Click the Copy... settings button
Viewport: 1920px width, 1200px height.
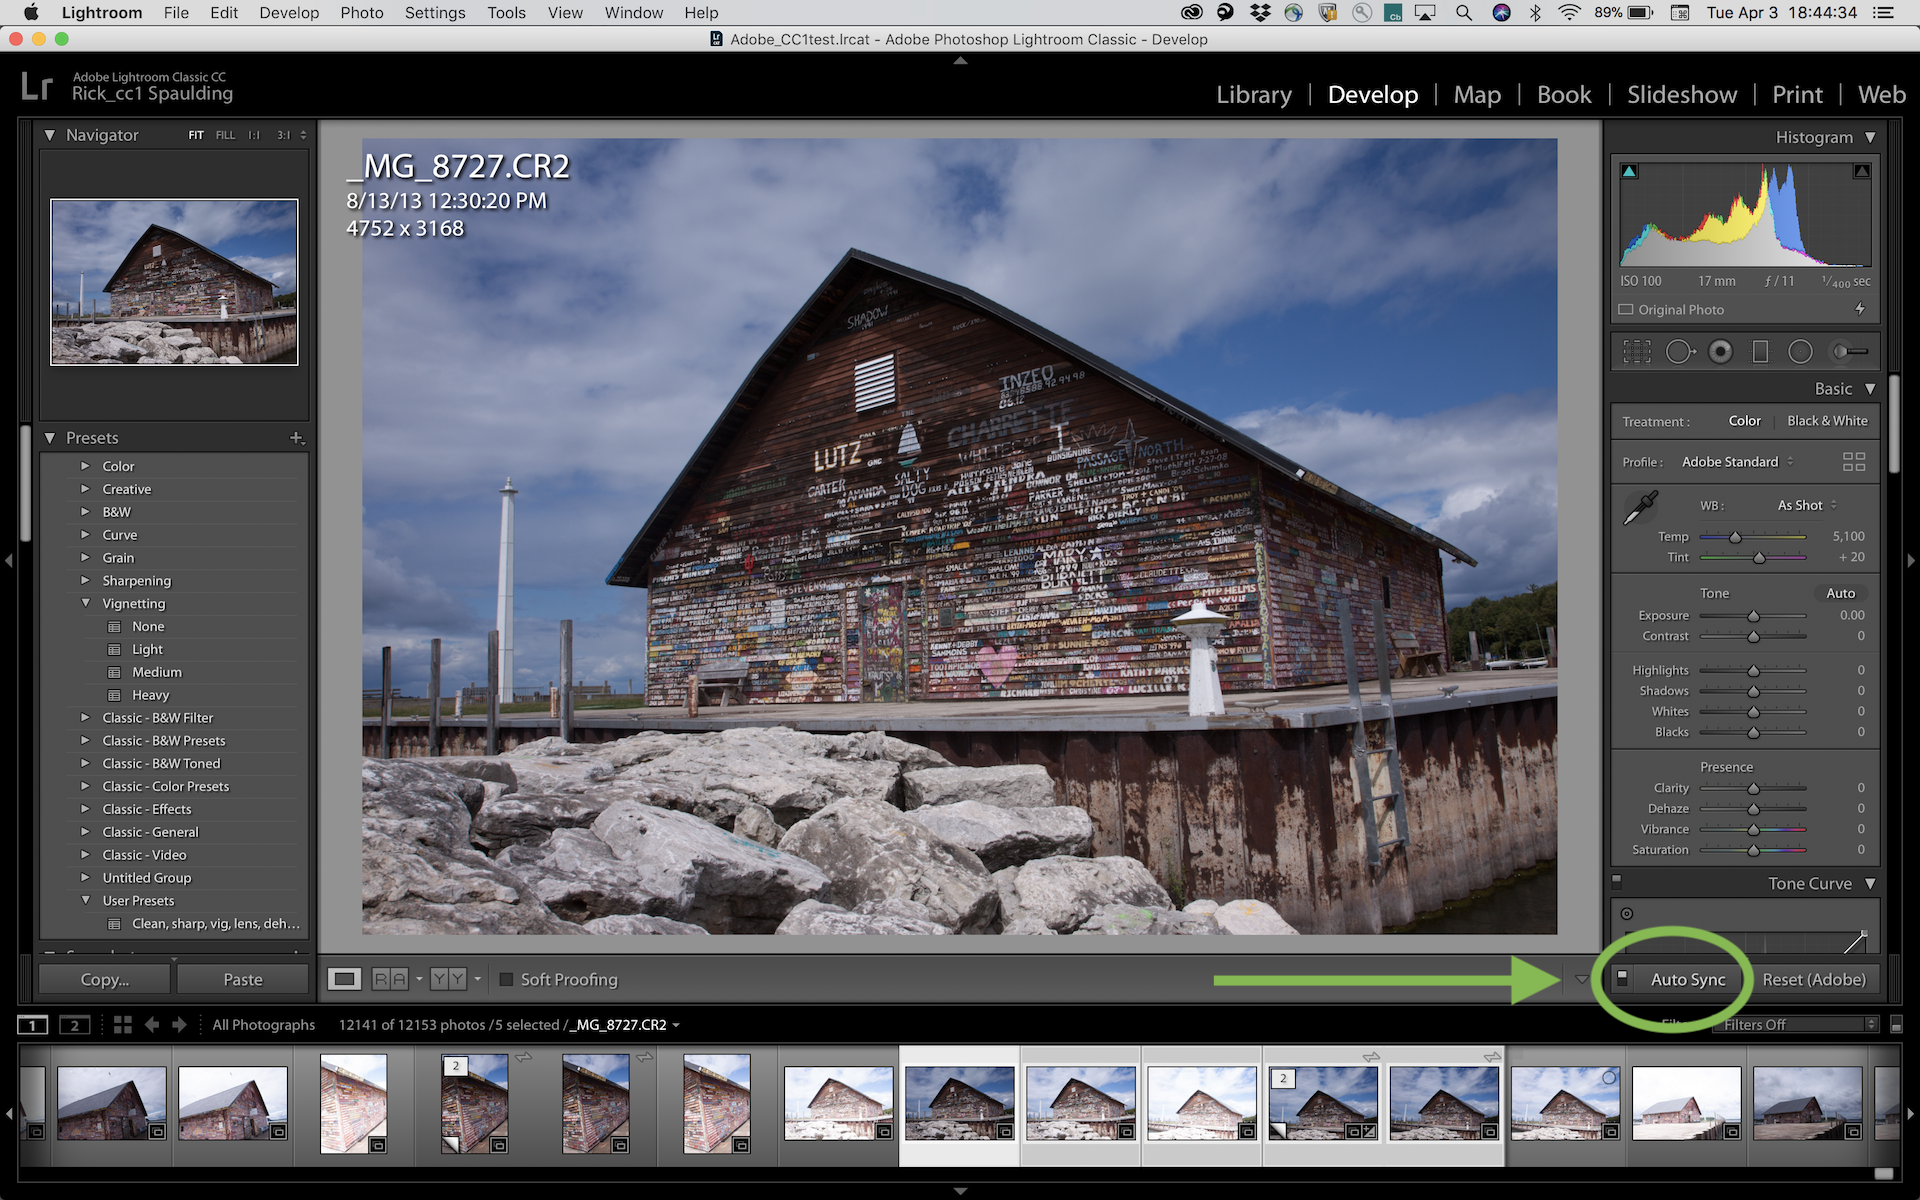pos(105,980)
